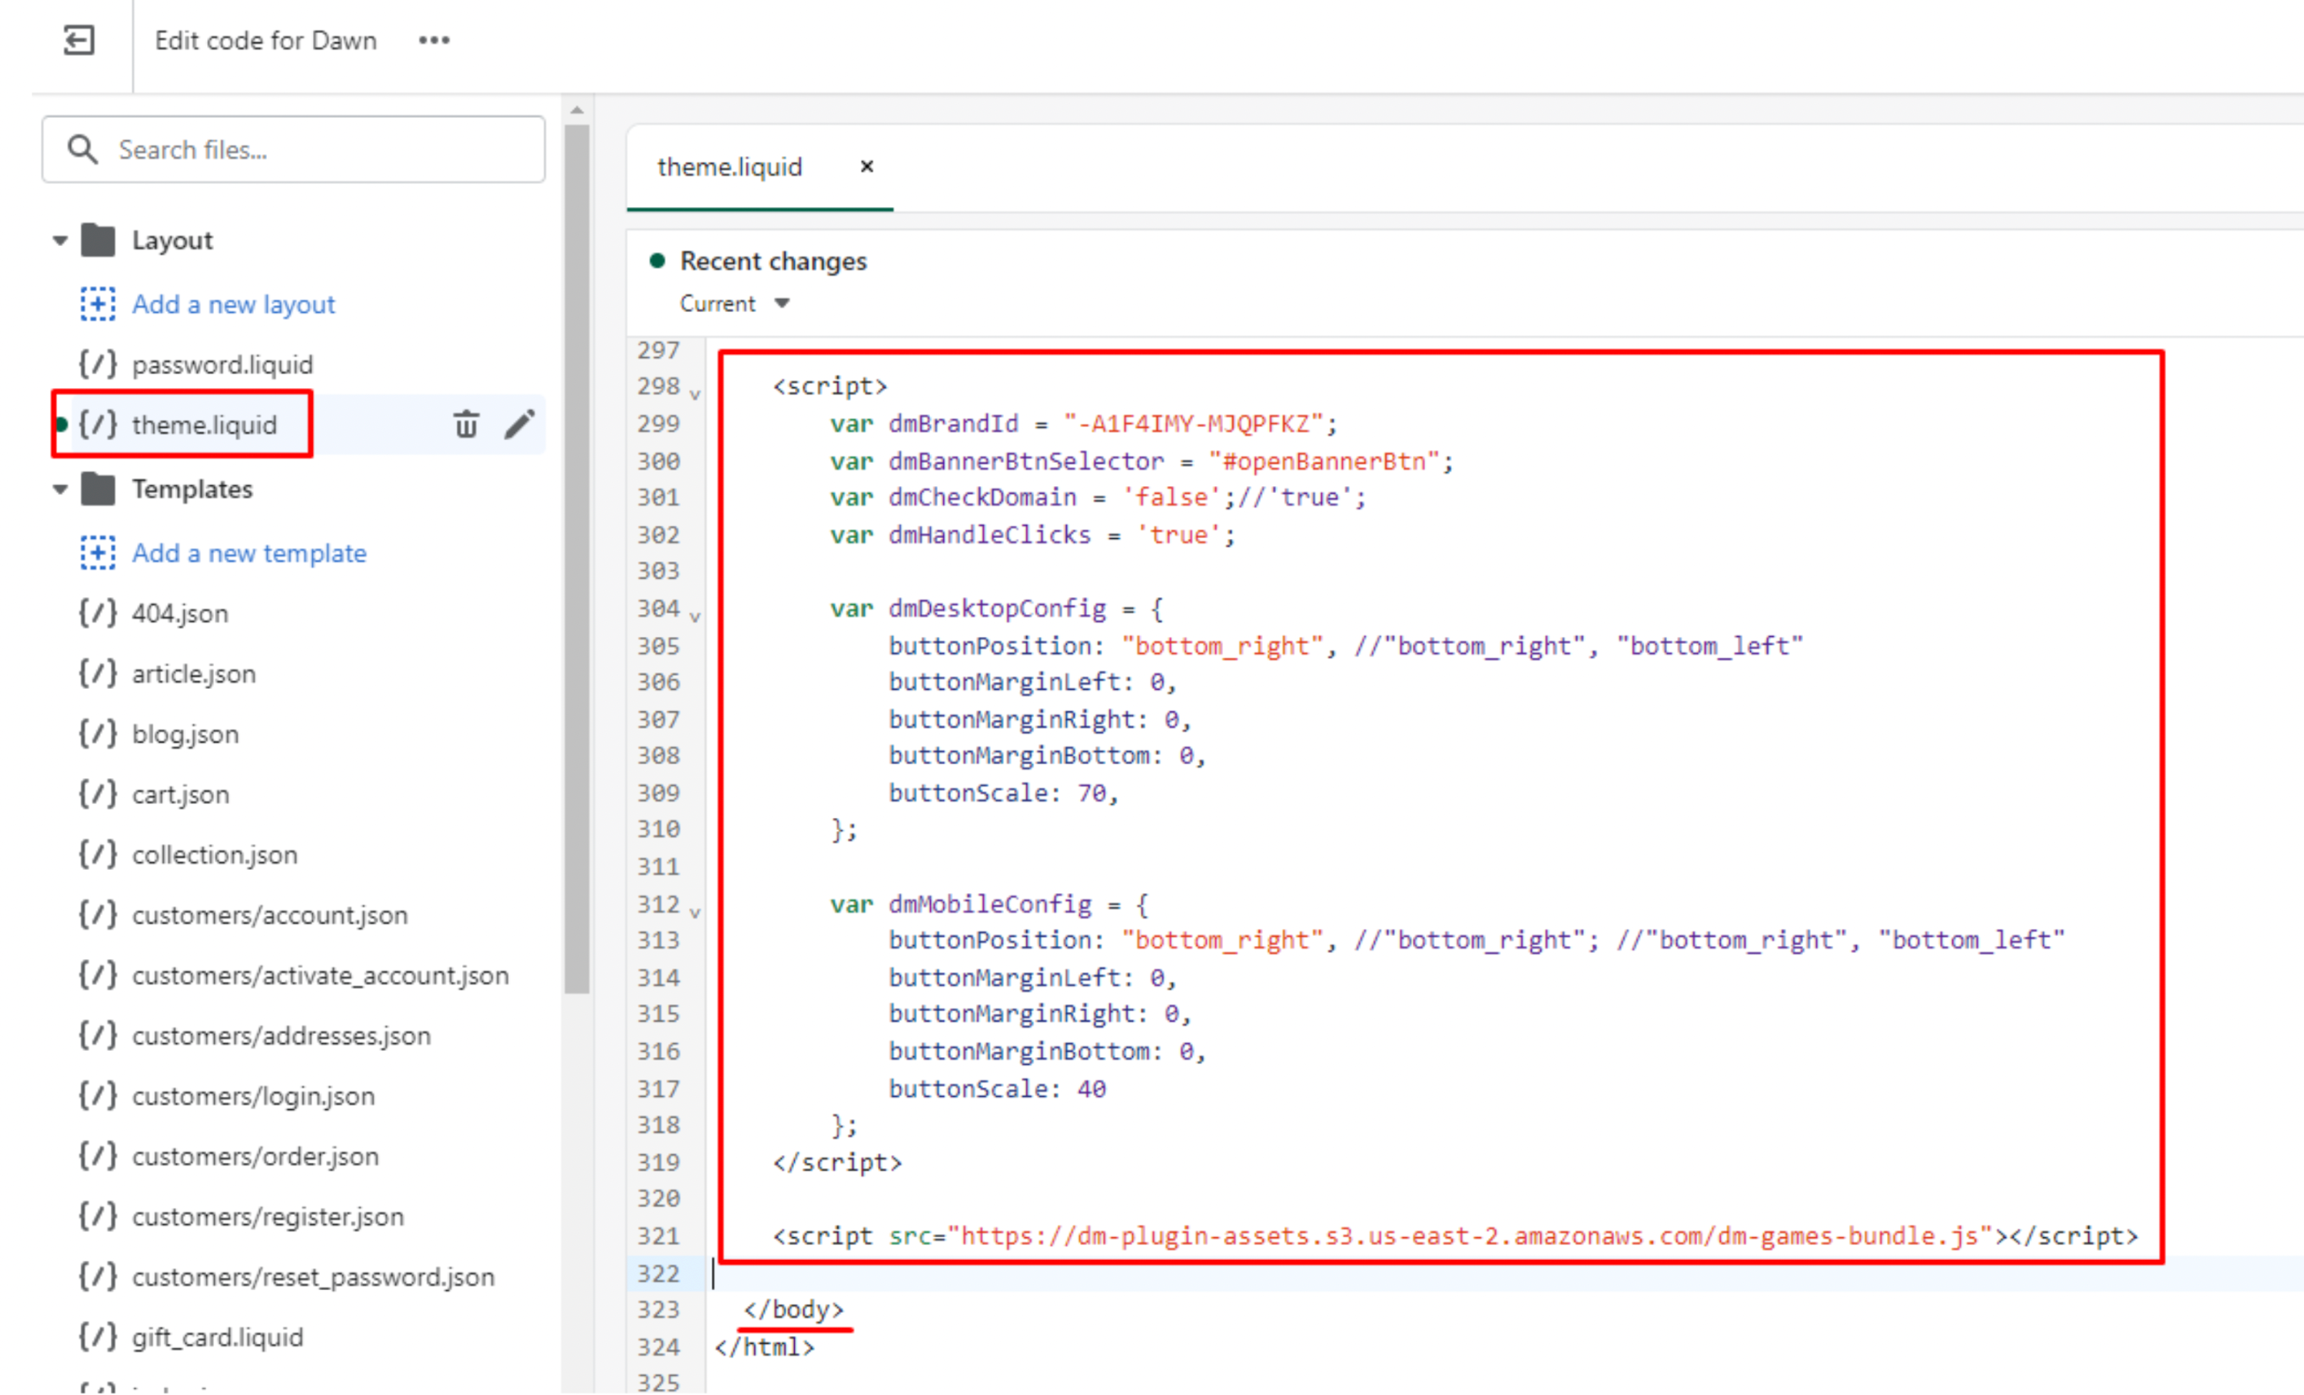2304x1395 pixels.
Task: Click the blog.json code file icon
Action: pyautogui.click(x=98, y=734)
